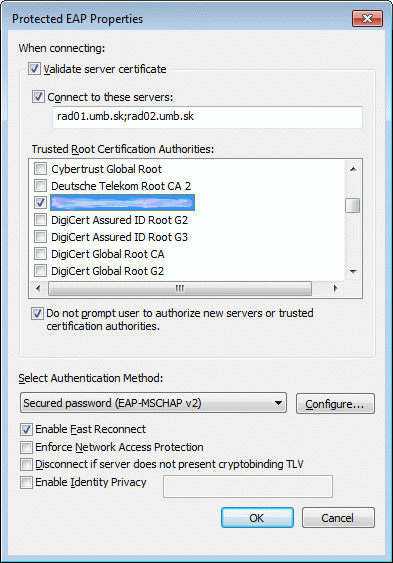Screen dimensions: 393x563
Task: Toggle Connect to these servers checkbox
Action: (38, 97)
